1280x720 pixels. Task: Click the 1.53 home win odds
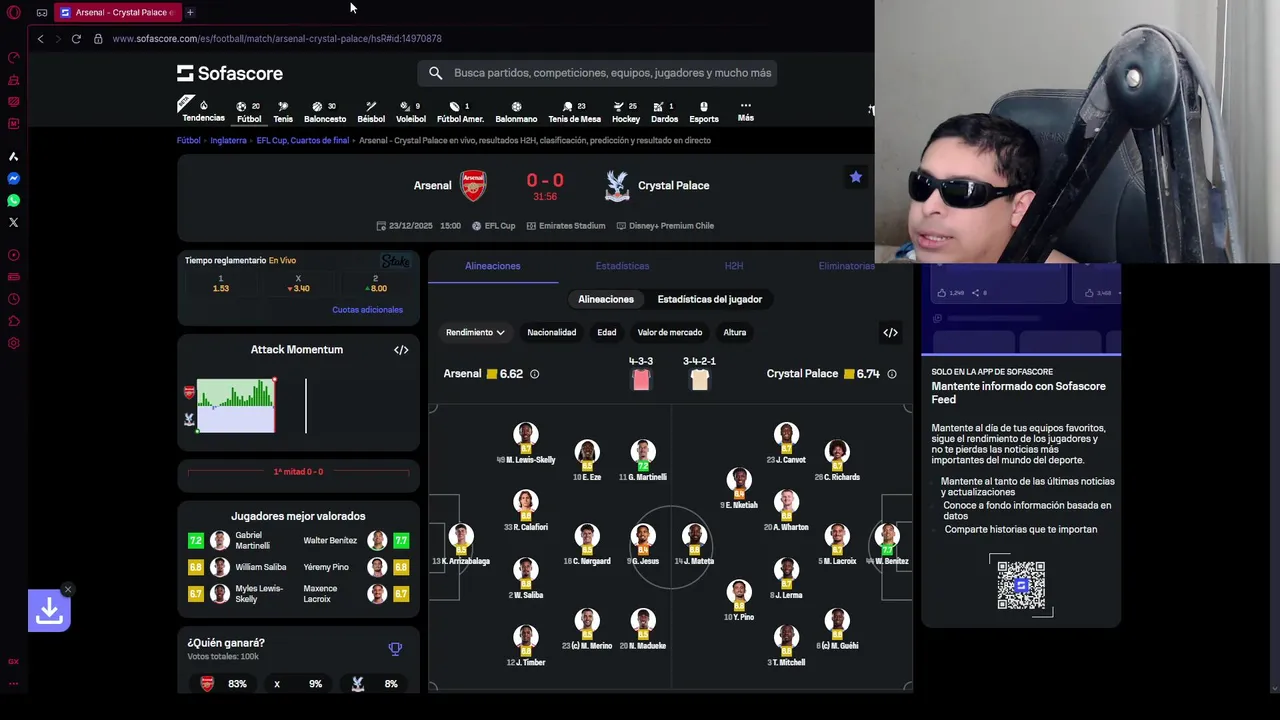pos(221,284)
